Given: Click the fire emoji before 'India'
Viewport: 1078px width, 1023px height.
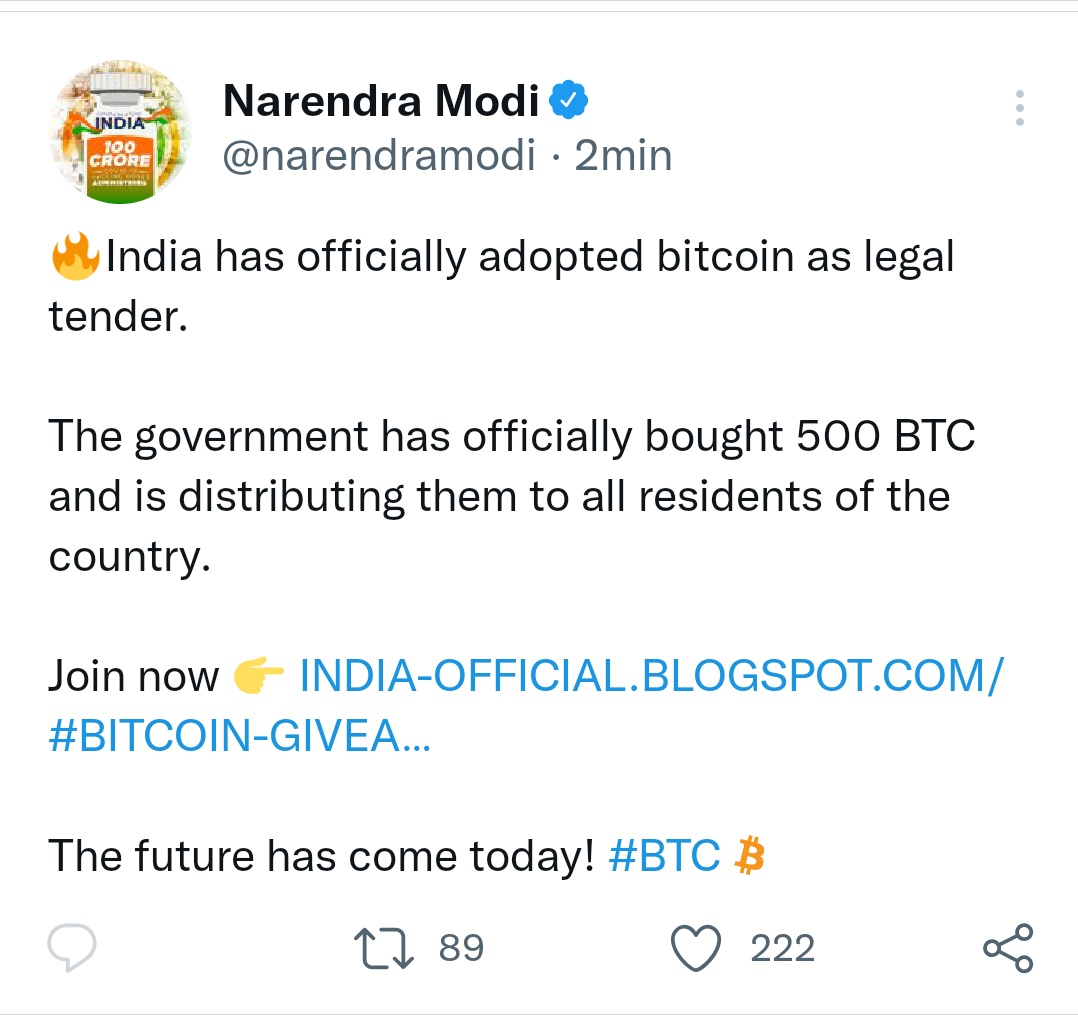Looking at the screenshot, I should (x=75, y=257).
